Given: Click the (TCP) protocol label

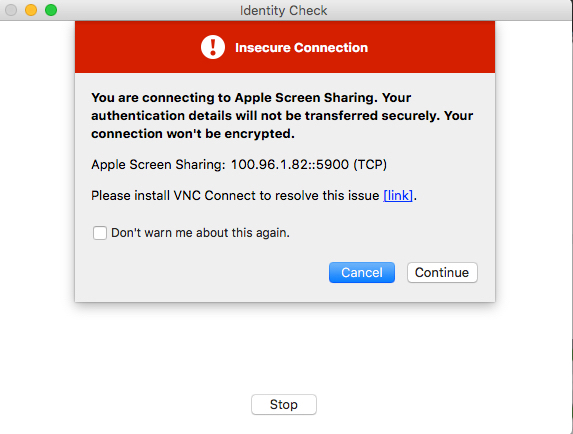Looking at the screenshot, I should (370, 165).
